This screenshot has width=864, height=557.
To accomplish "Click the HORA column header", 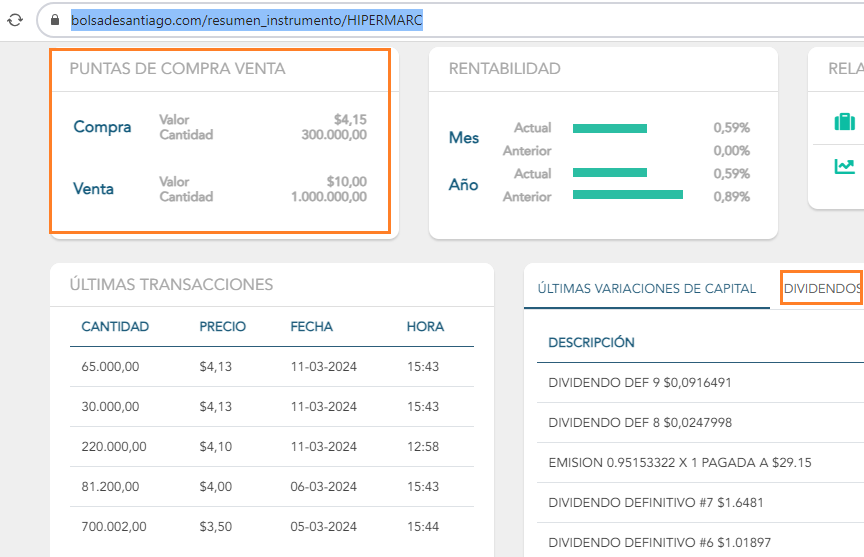I will (x=425, y=327).
